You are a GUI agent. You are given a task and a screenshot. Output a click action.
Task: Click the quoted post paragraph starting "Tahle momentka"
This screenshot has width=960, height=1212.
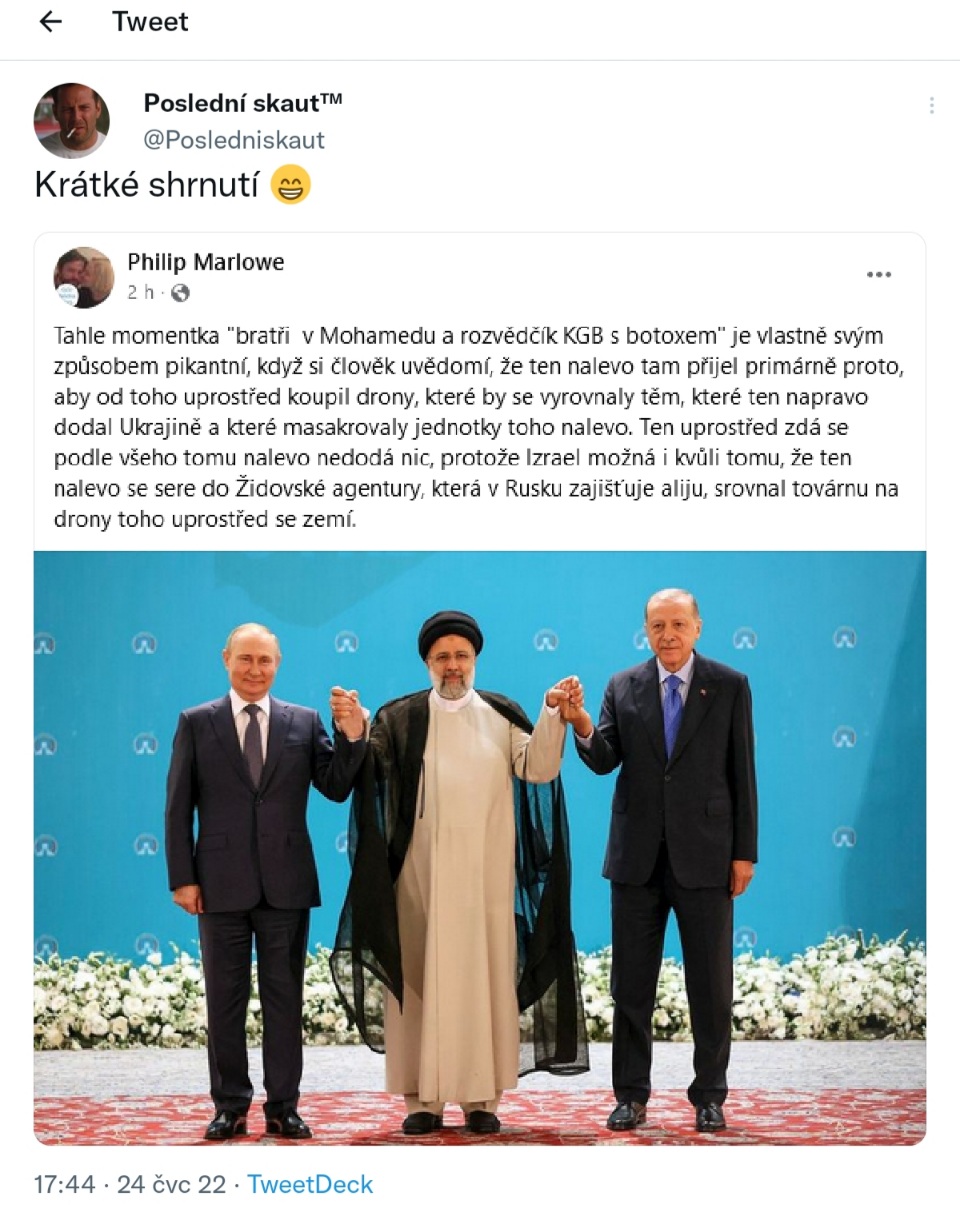479,428
